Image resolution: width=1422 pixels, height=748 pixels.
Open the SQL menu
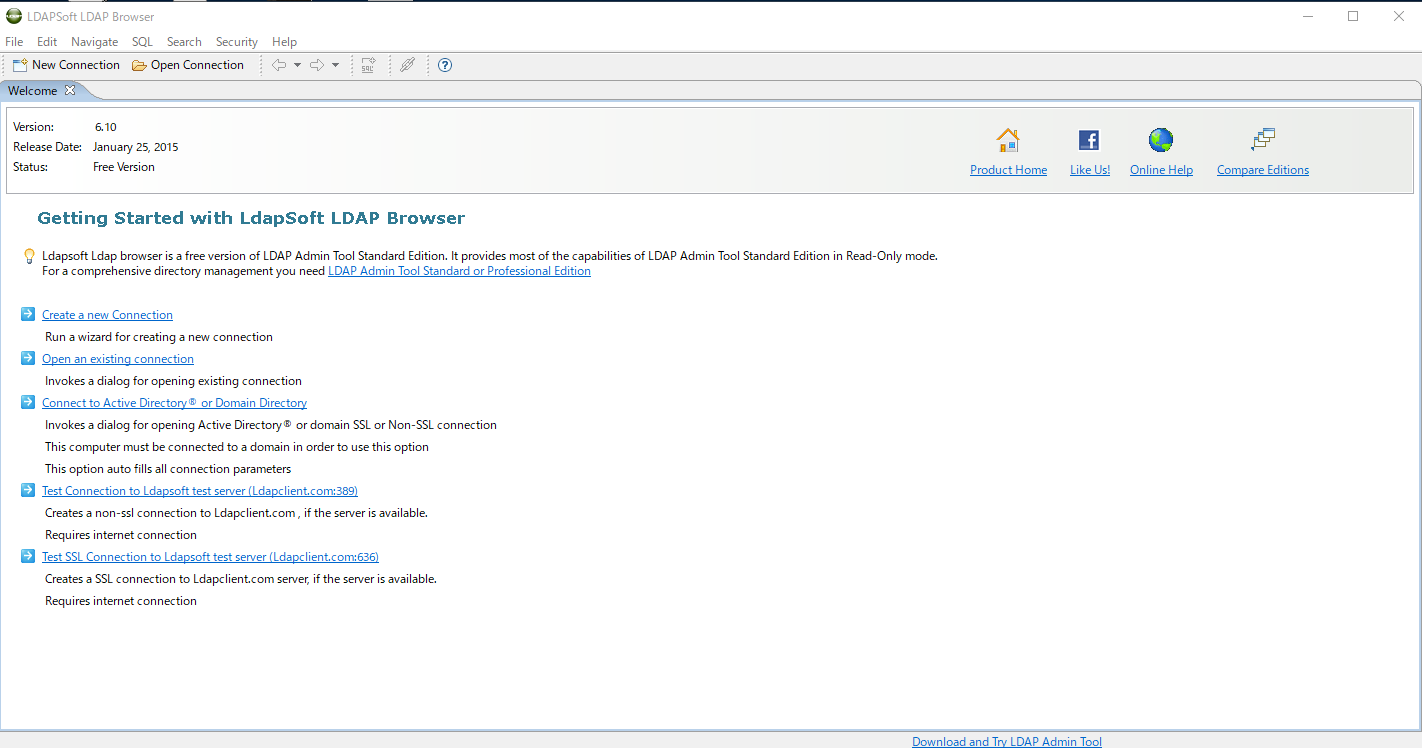click(142, 42)
